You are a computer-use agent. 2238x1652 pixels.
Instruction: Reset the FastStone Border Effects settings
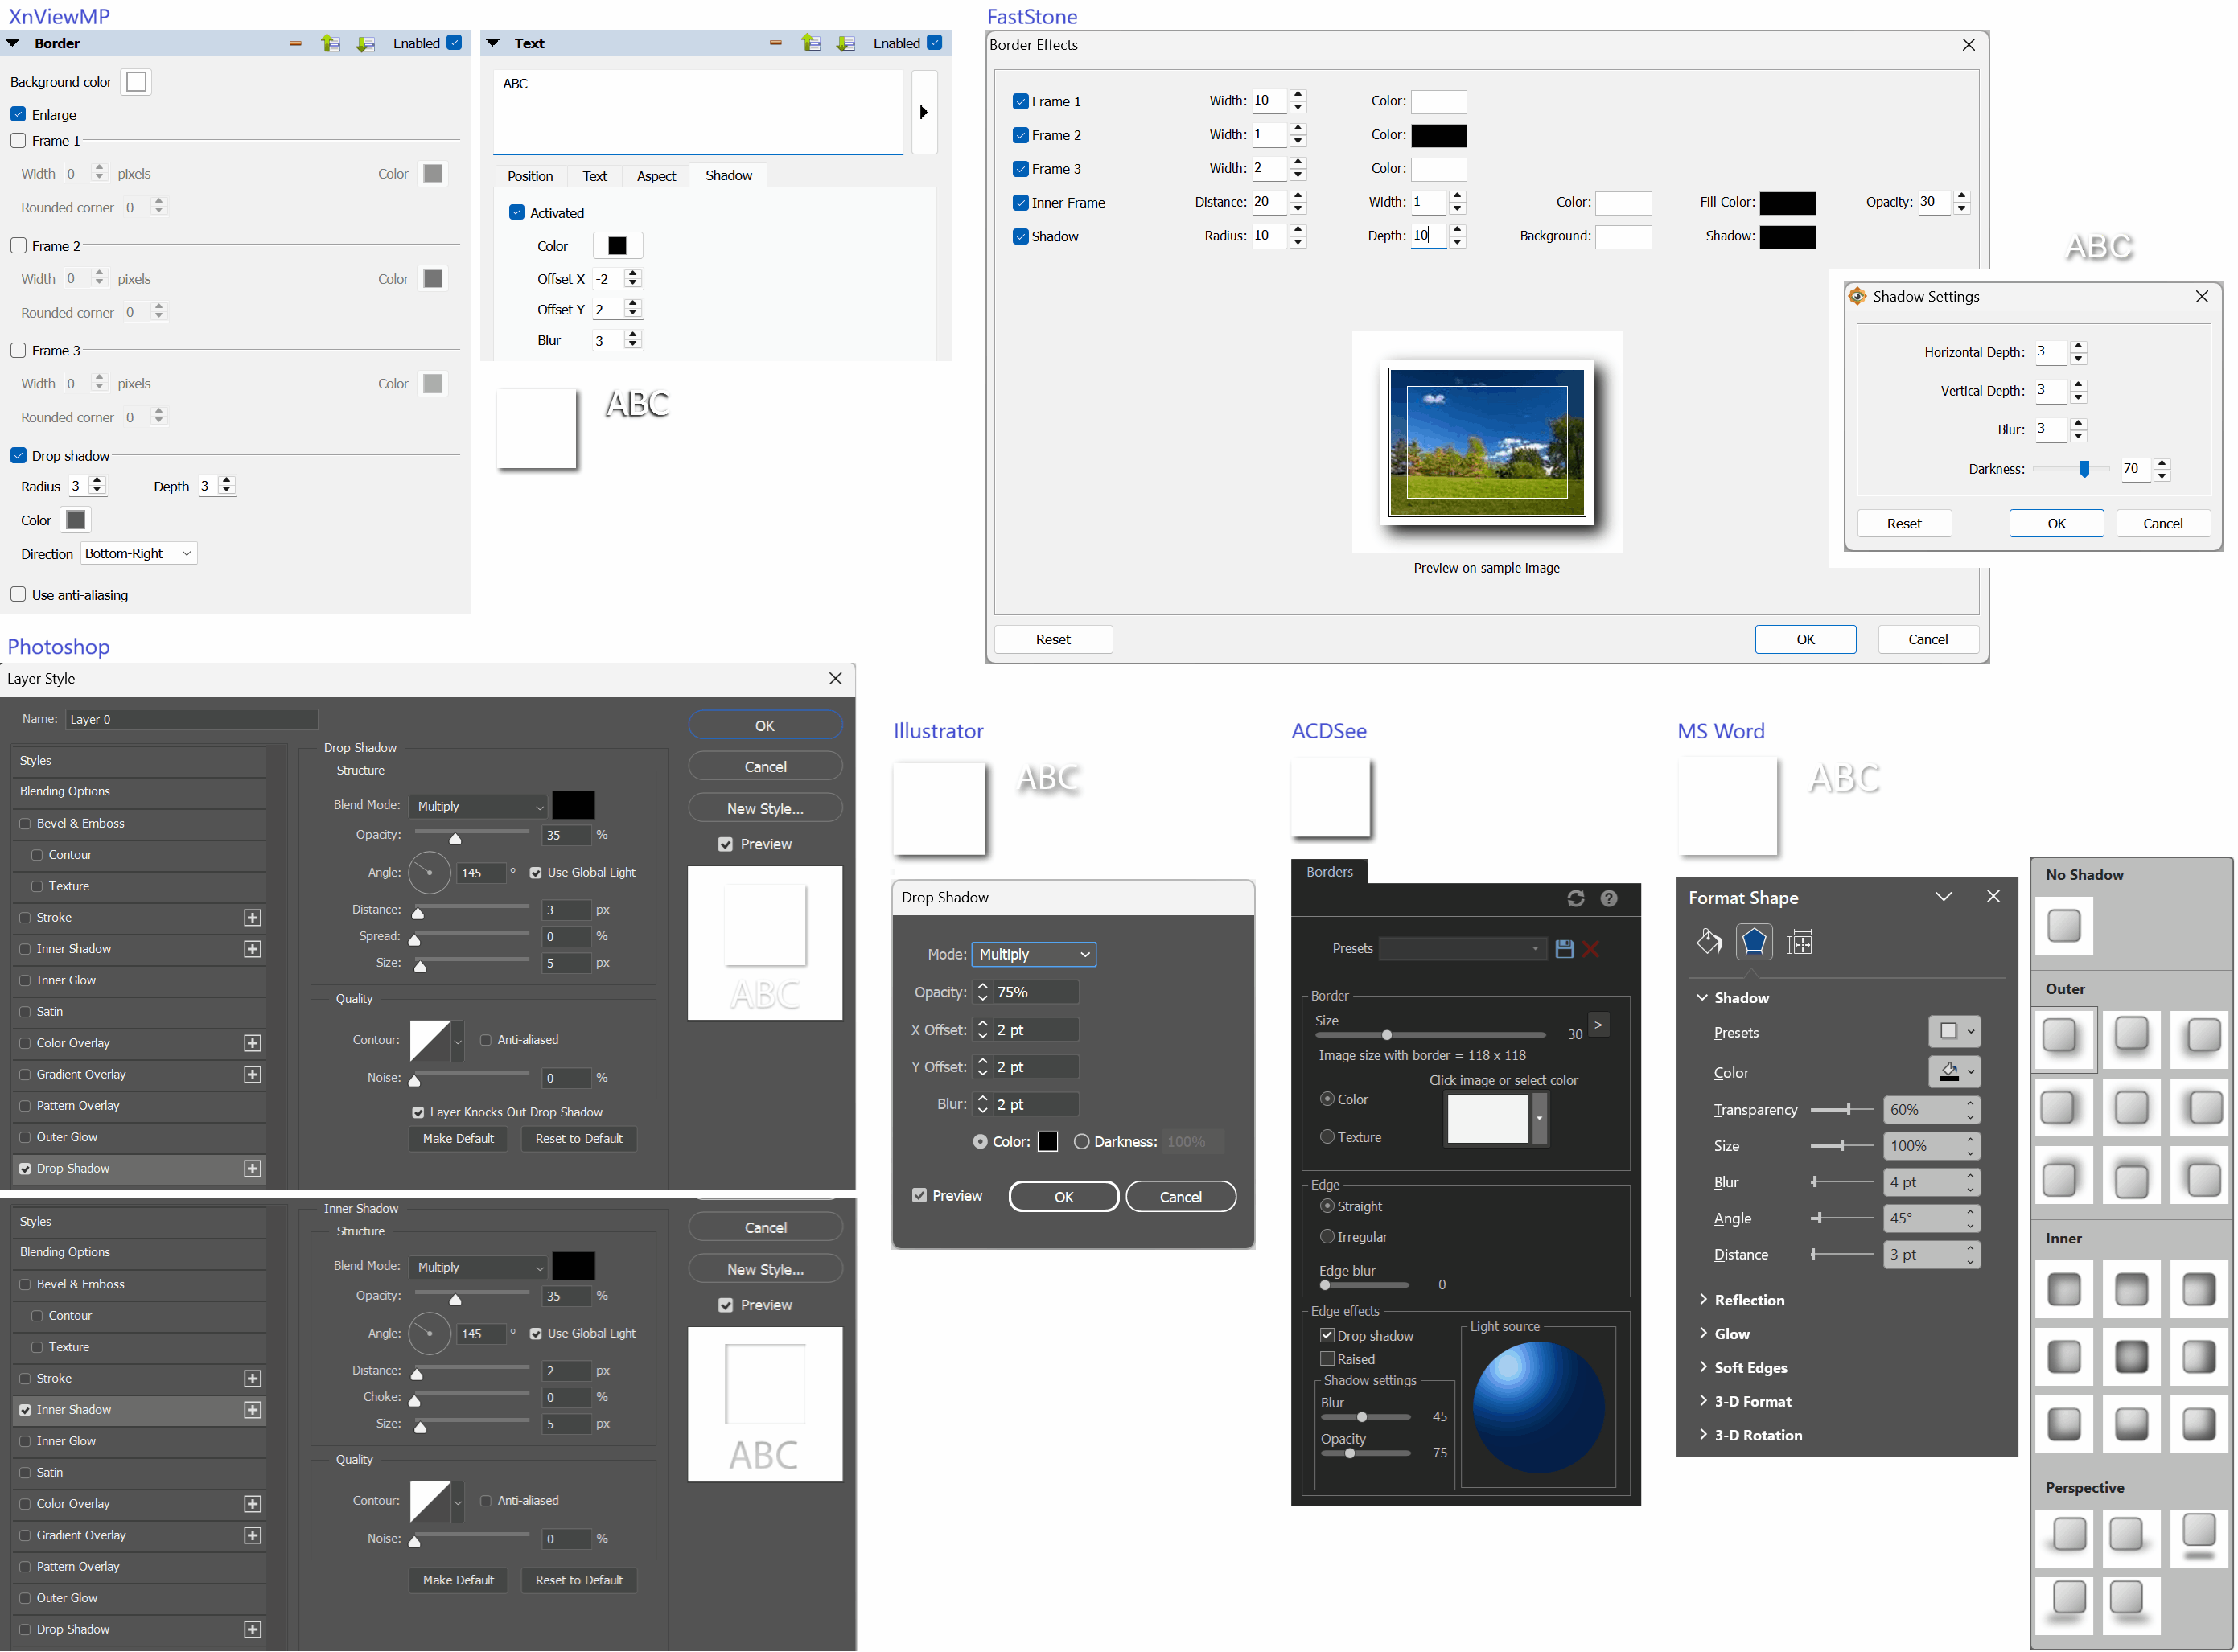coord(1053,639)
